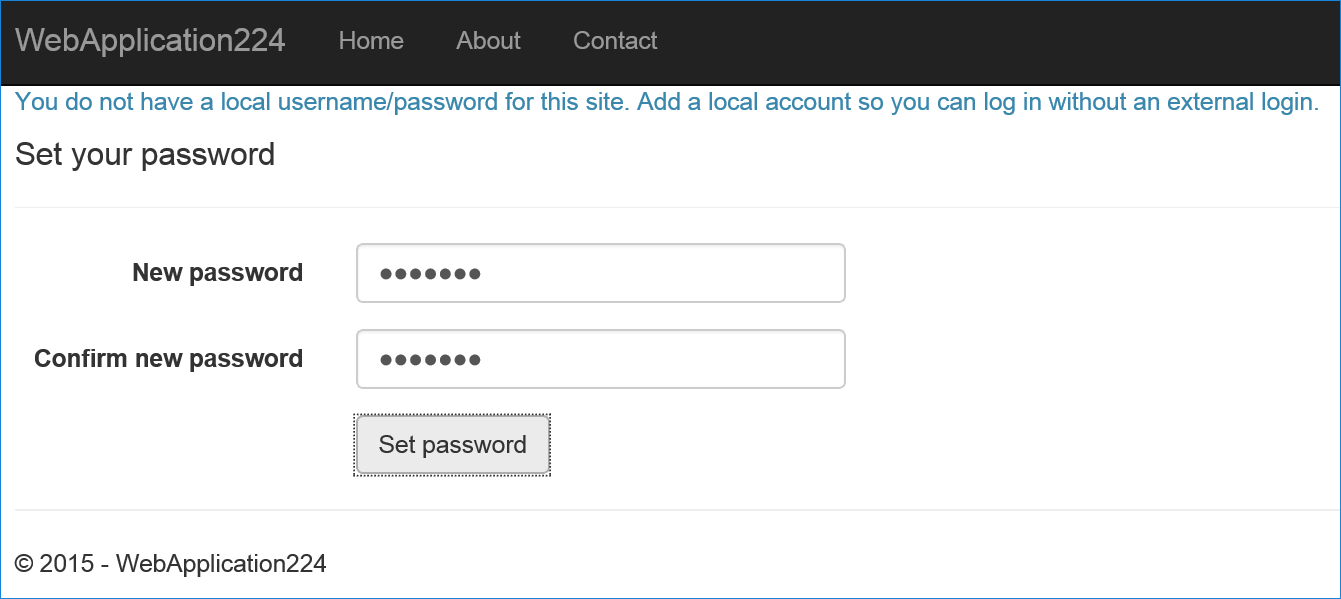This screenshot has height=599, width=1341.
Task: Click the horizontal divider under the heading
Action: (670, 205)
